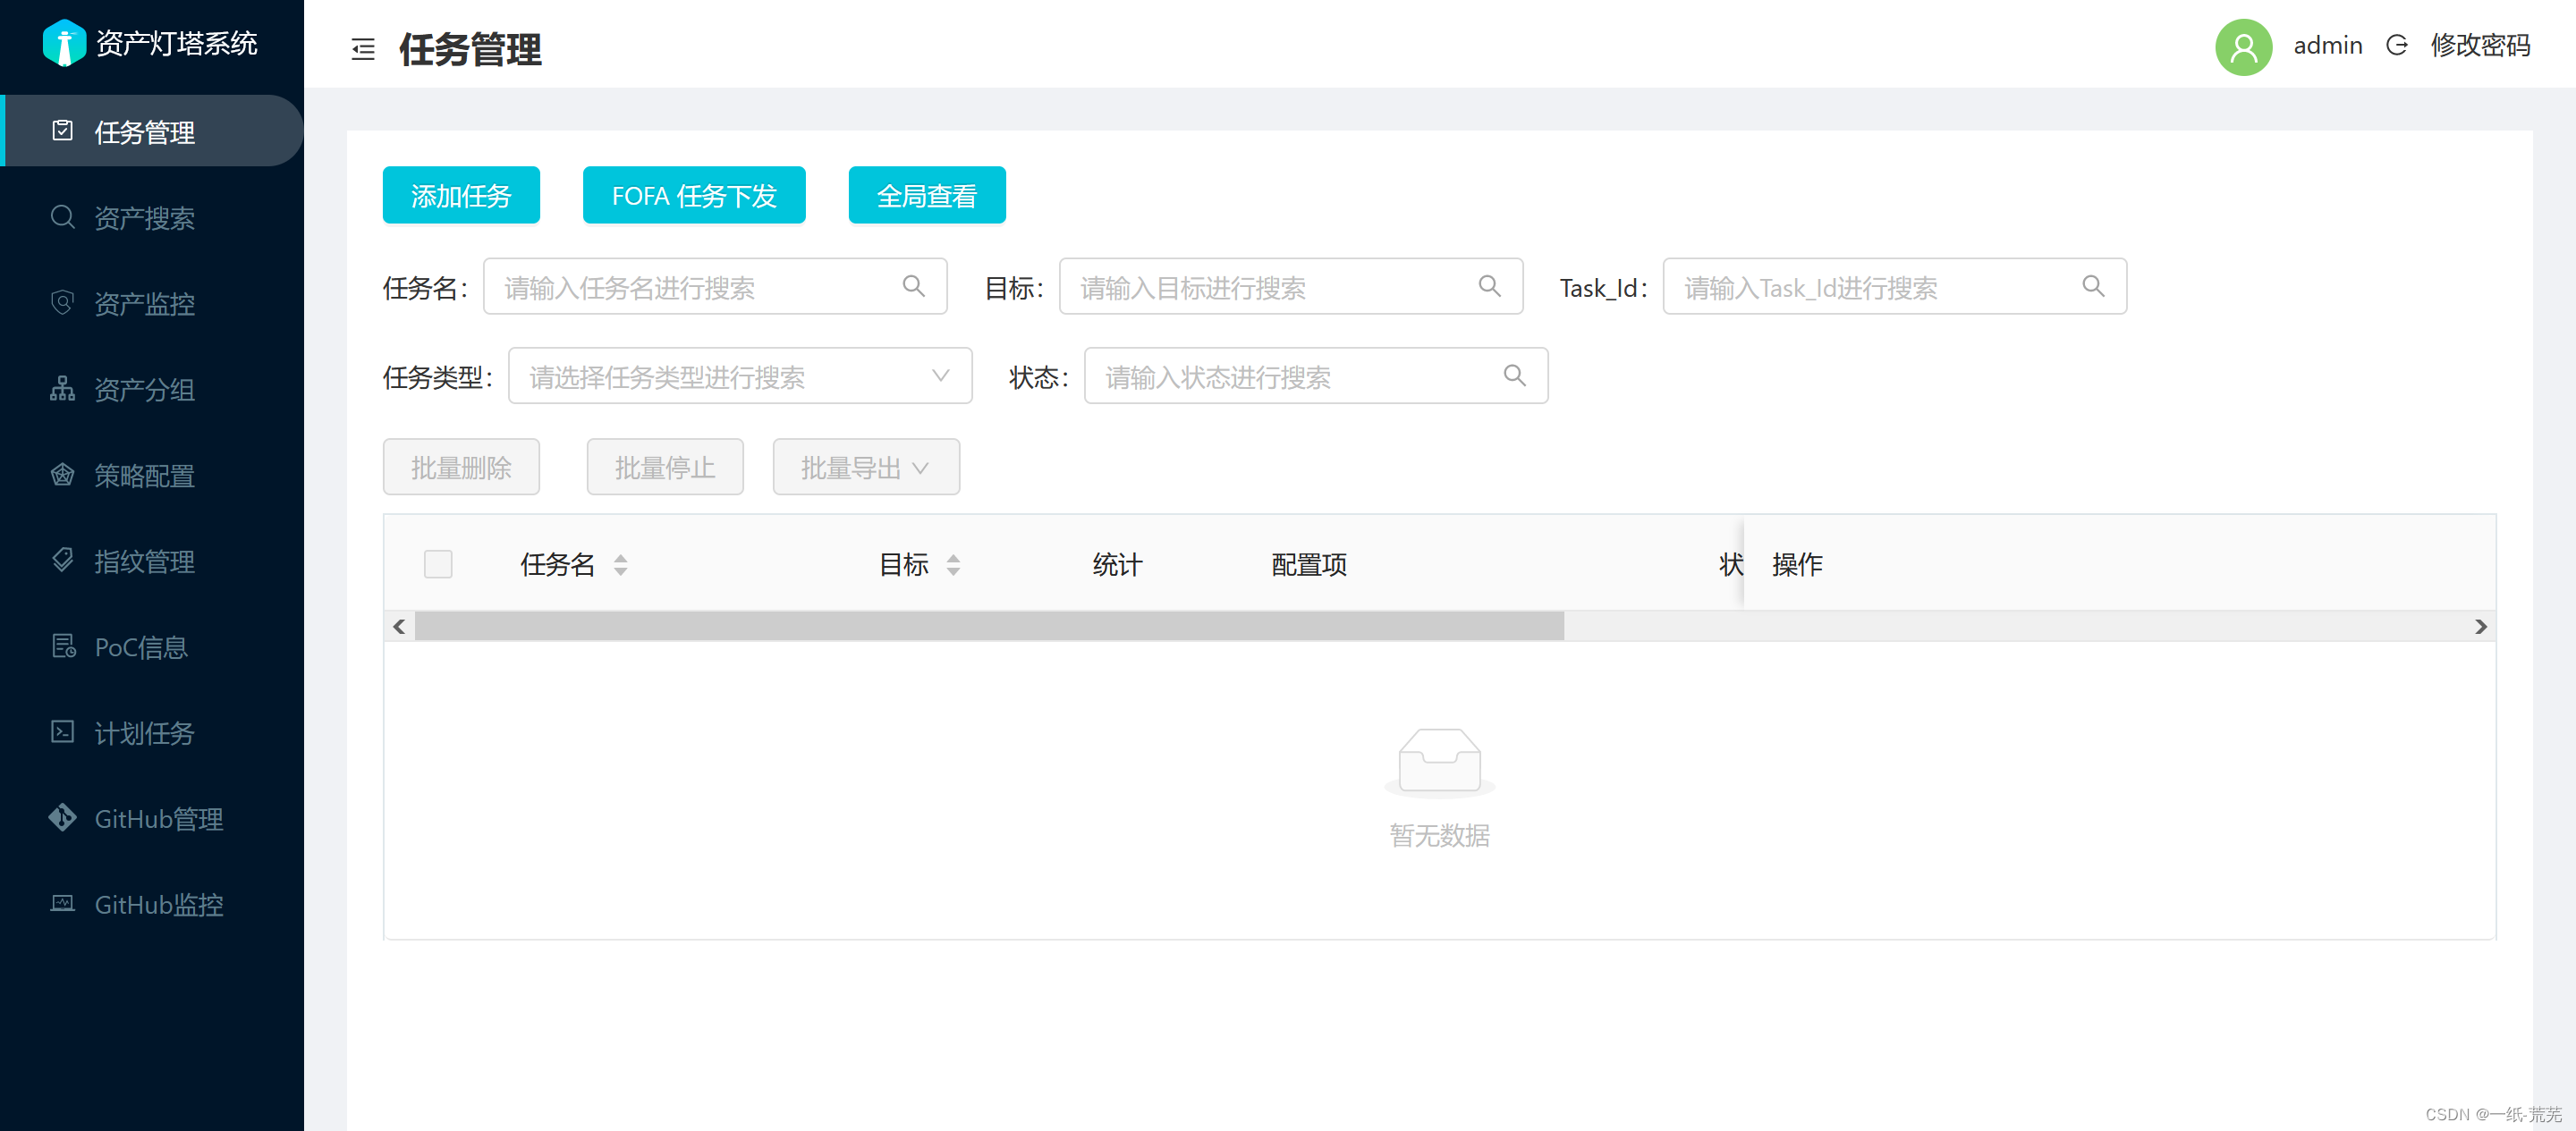This screenshot has width=2576, height=1131.
Task: Expand the 批量导出 dropdown button
Action: [x=865, y=467]
